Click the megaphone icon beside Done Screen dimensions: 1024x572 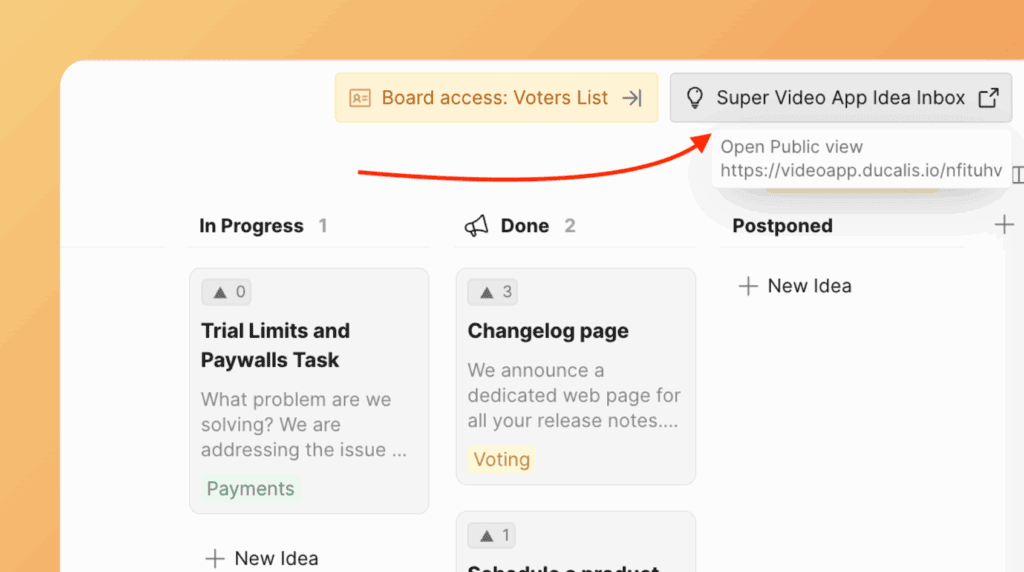[477, 226]
